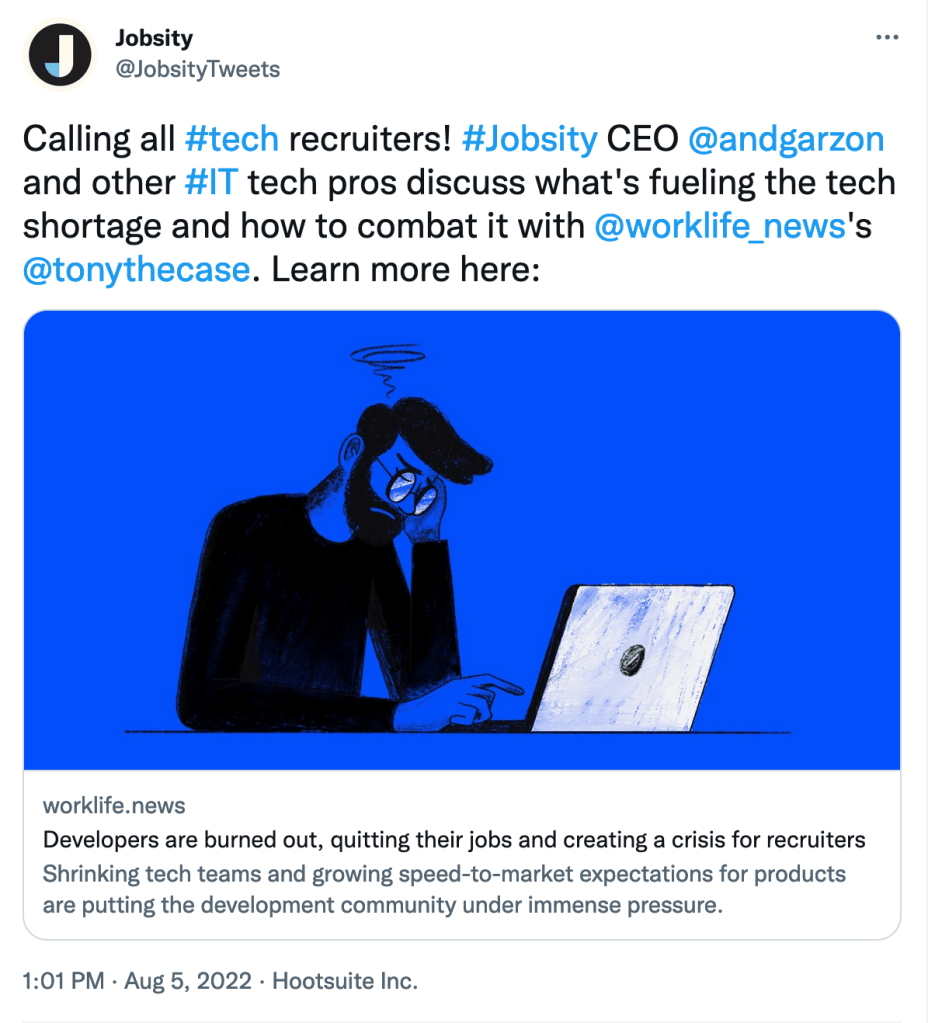This screenshot has width=935, height=1023.
Task: Click the Jobsity profile avatar
Action: 60,53
